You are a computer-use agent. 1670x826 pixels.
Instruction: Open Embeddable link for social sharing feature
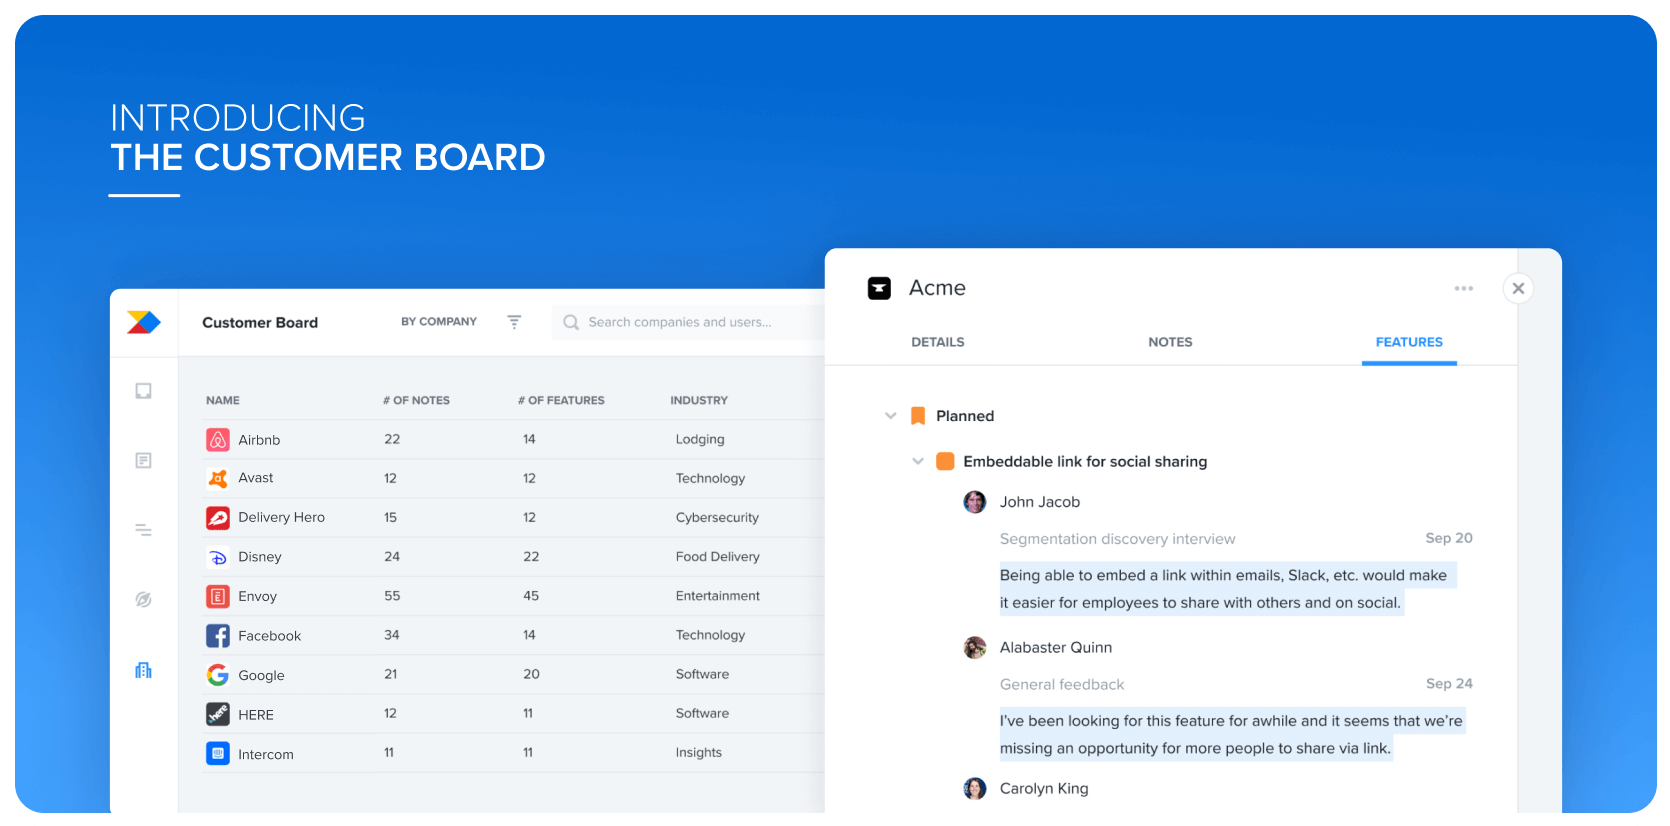(x=1085, y=462)
